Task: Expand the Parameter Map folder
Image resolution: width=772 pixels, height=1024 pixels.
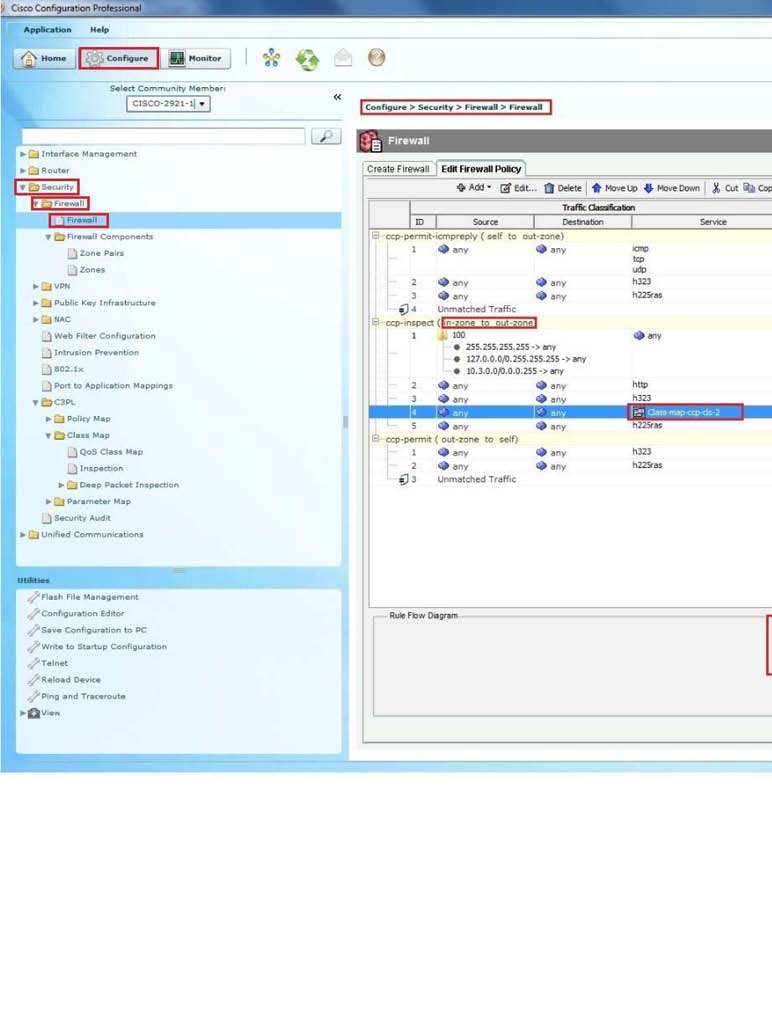Action: [x=48, y=502]
